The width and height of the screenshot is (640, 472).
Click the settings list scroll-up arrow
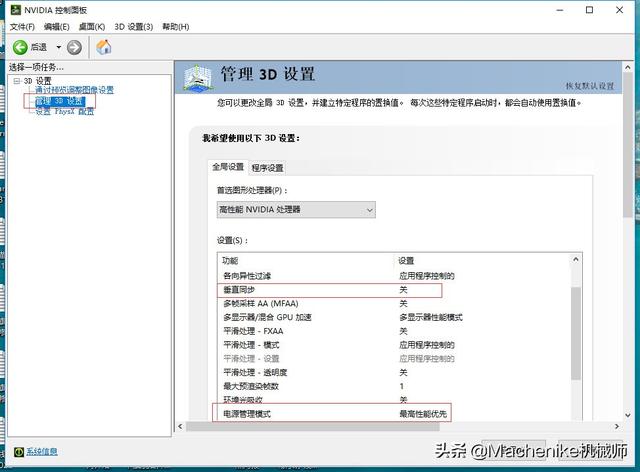[x=576, y=259]
